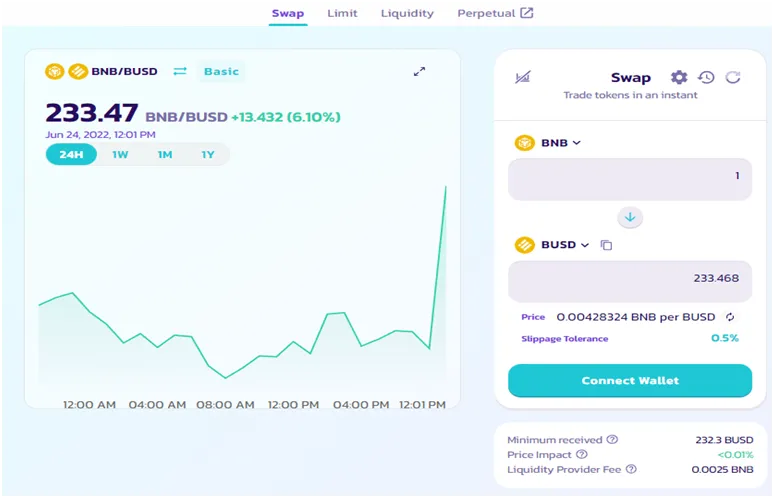Screen dimensions: 774x498
Task: Click the down arrow to switch tokens
Action: click(630, 217)
